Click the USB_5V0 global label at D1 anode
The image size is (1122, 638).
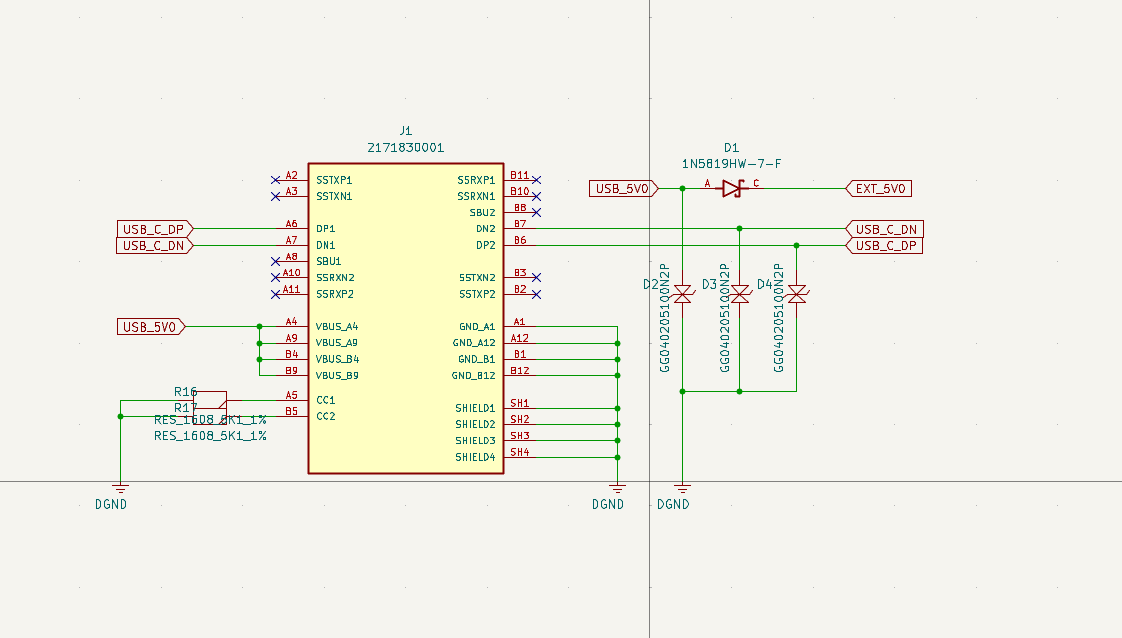tap(623, 189)
